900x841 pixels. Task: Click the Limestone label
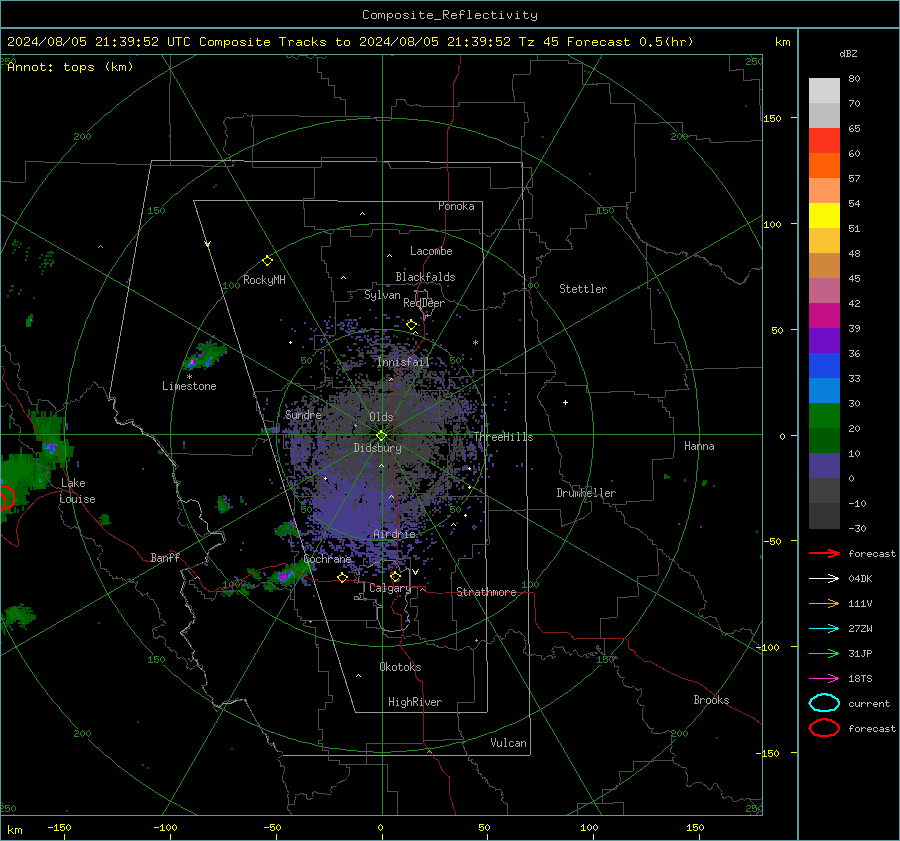coord(189,386)
